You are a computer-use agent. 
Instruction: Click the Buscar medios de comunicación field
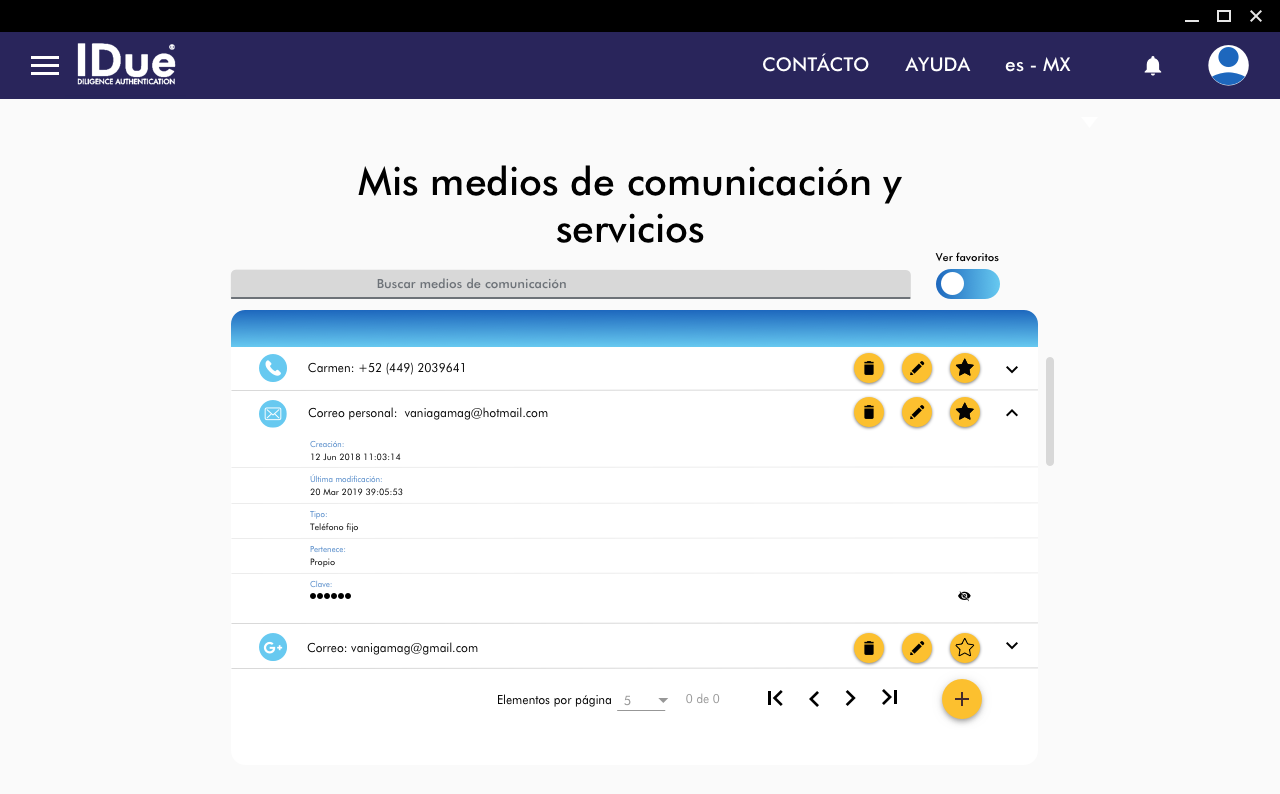pos(570,284)
